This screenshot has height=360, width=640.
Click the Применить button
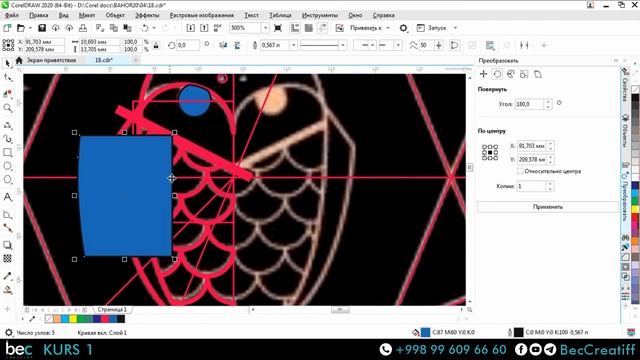pyautogui.click(x=548, y=207)
